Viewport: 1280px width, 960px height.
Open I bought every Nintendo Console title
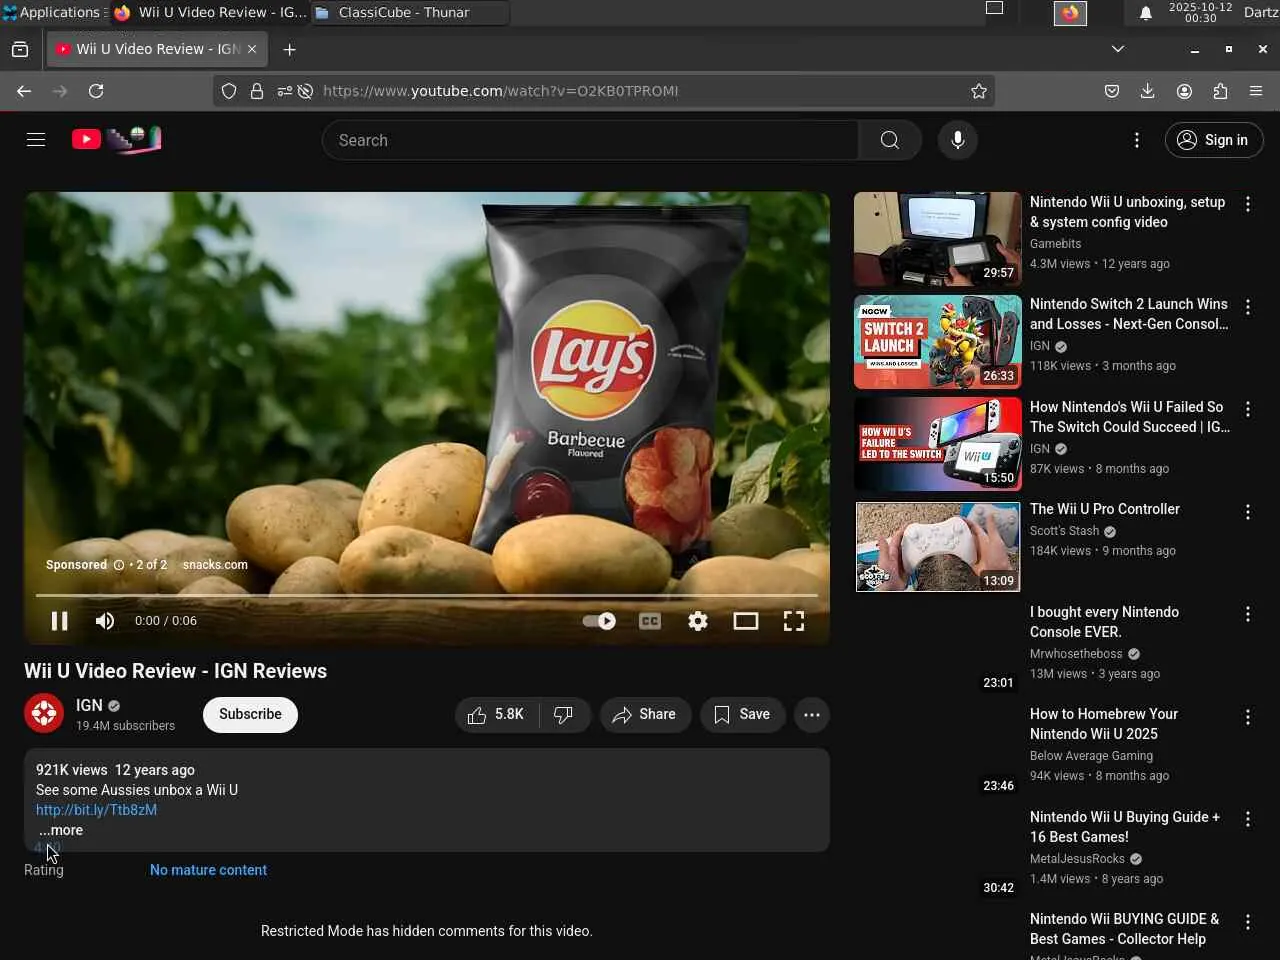tap(1104, 622)
